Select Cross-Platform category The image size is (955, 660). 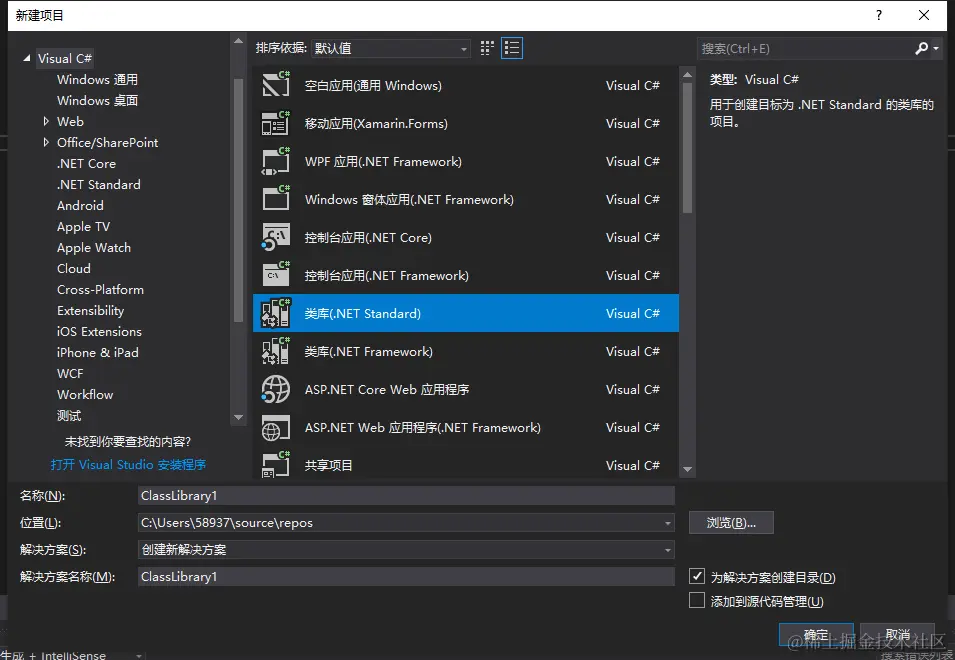100,289
